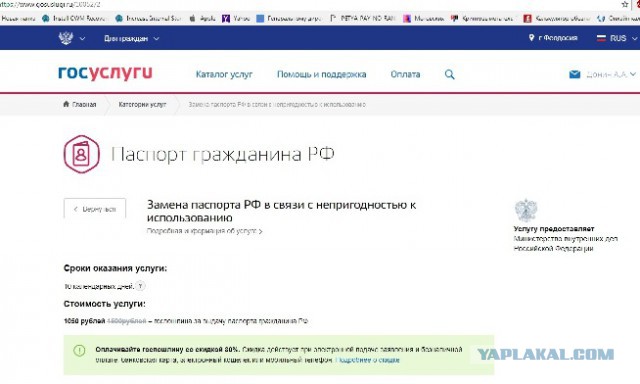Open the Apple bookmark
The height and width of the screenshot is (384, 640).
point(202,18)
